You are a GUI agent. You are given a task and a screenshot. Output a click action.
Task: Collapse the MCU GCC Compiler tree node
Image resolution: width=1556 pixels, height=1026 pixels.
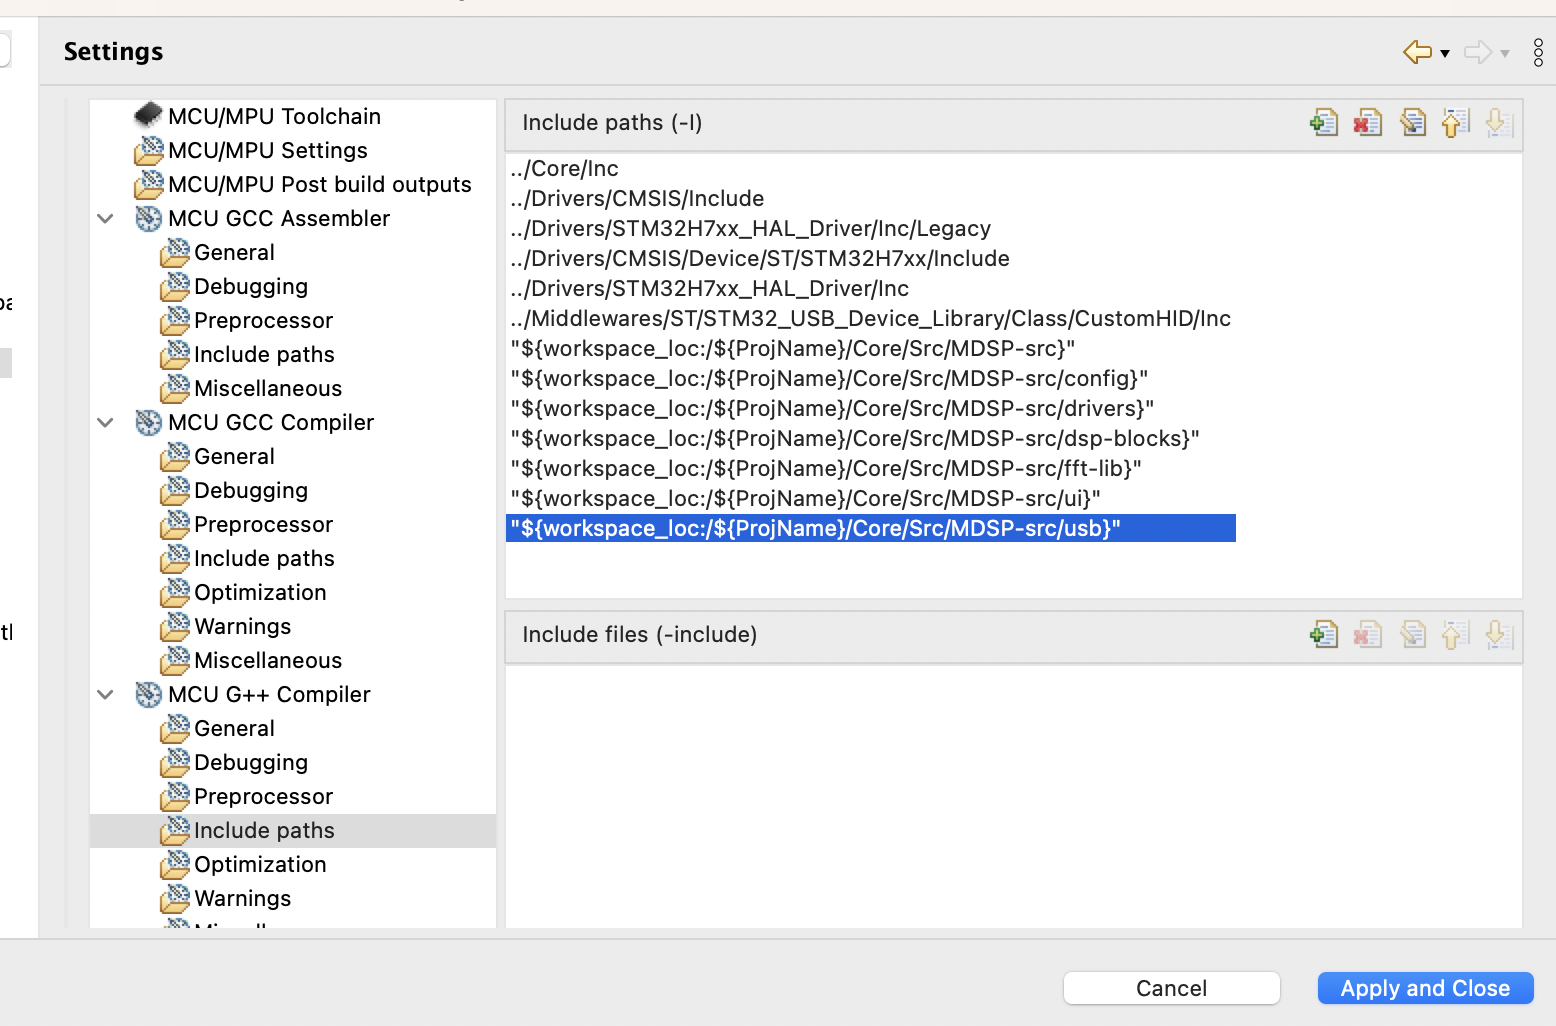pos(105,422)
